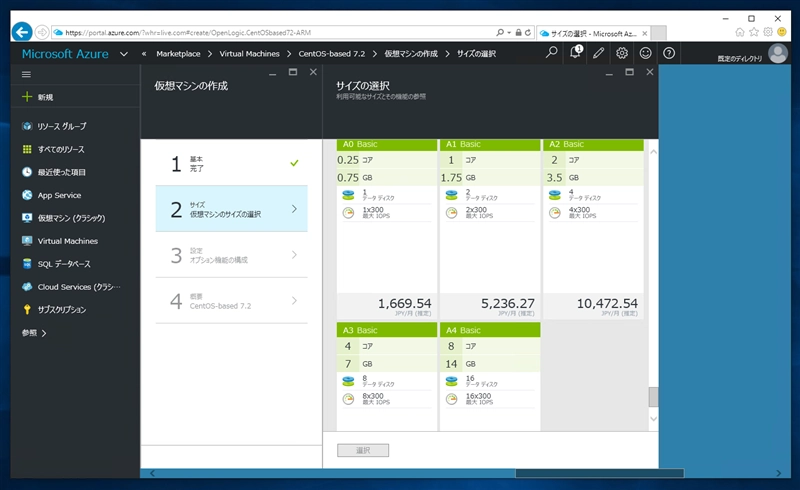
Task: Click the 選択 button
Action: [363, 450]
